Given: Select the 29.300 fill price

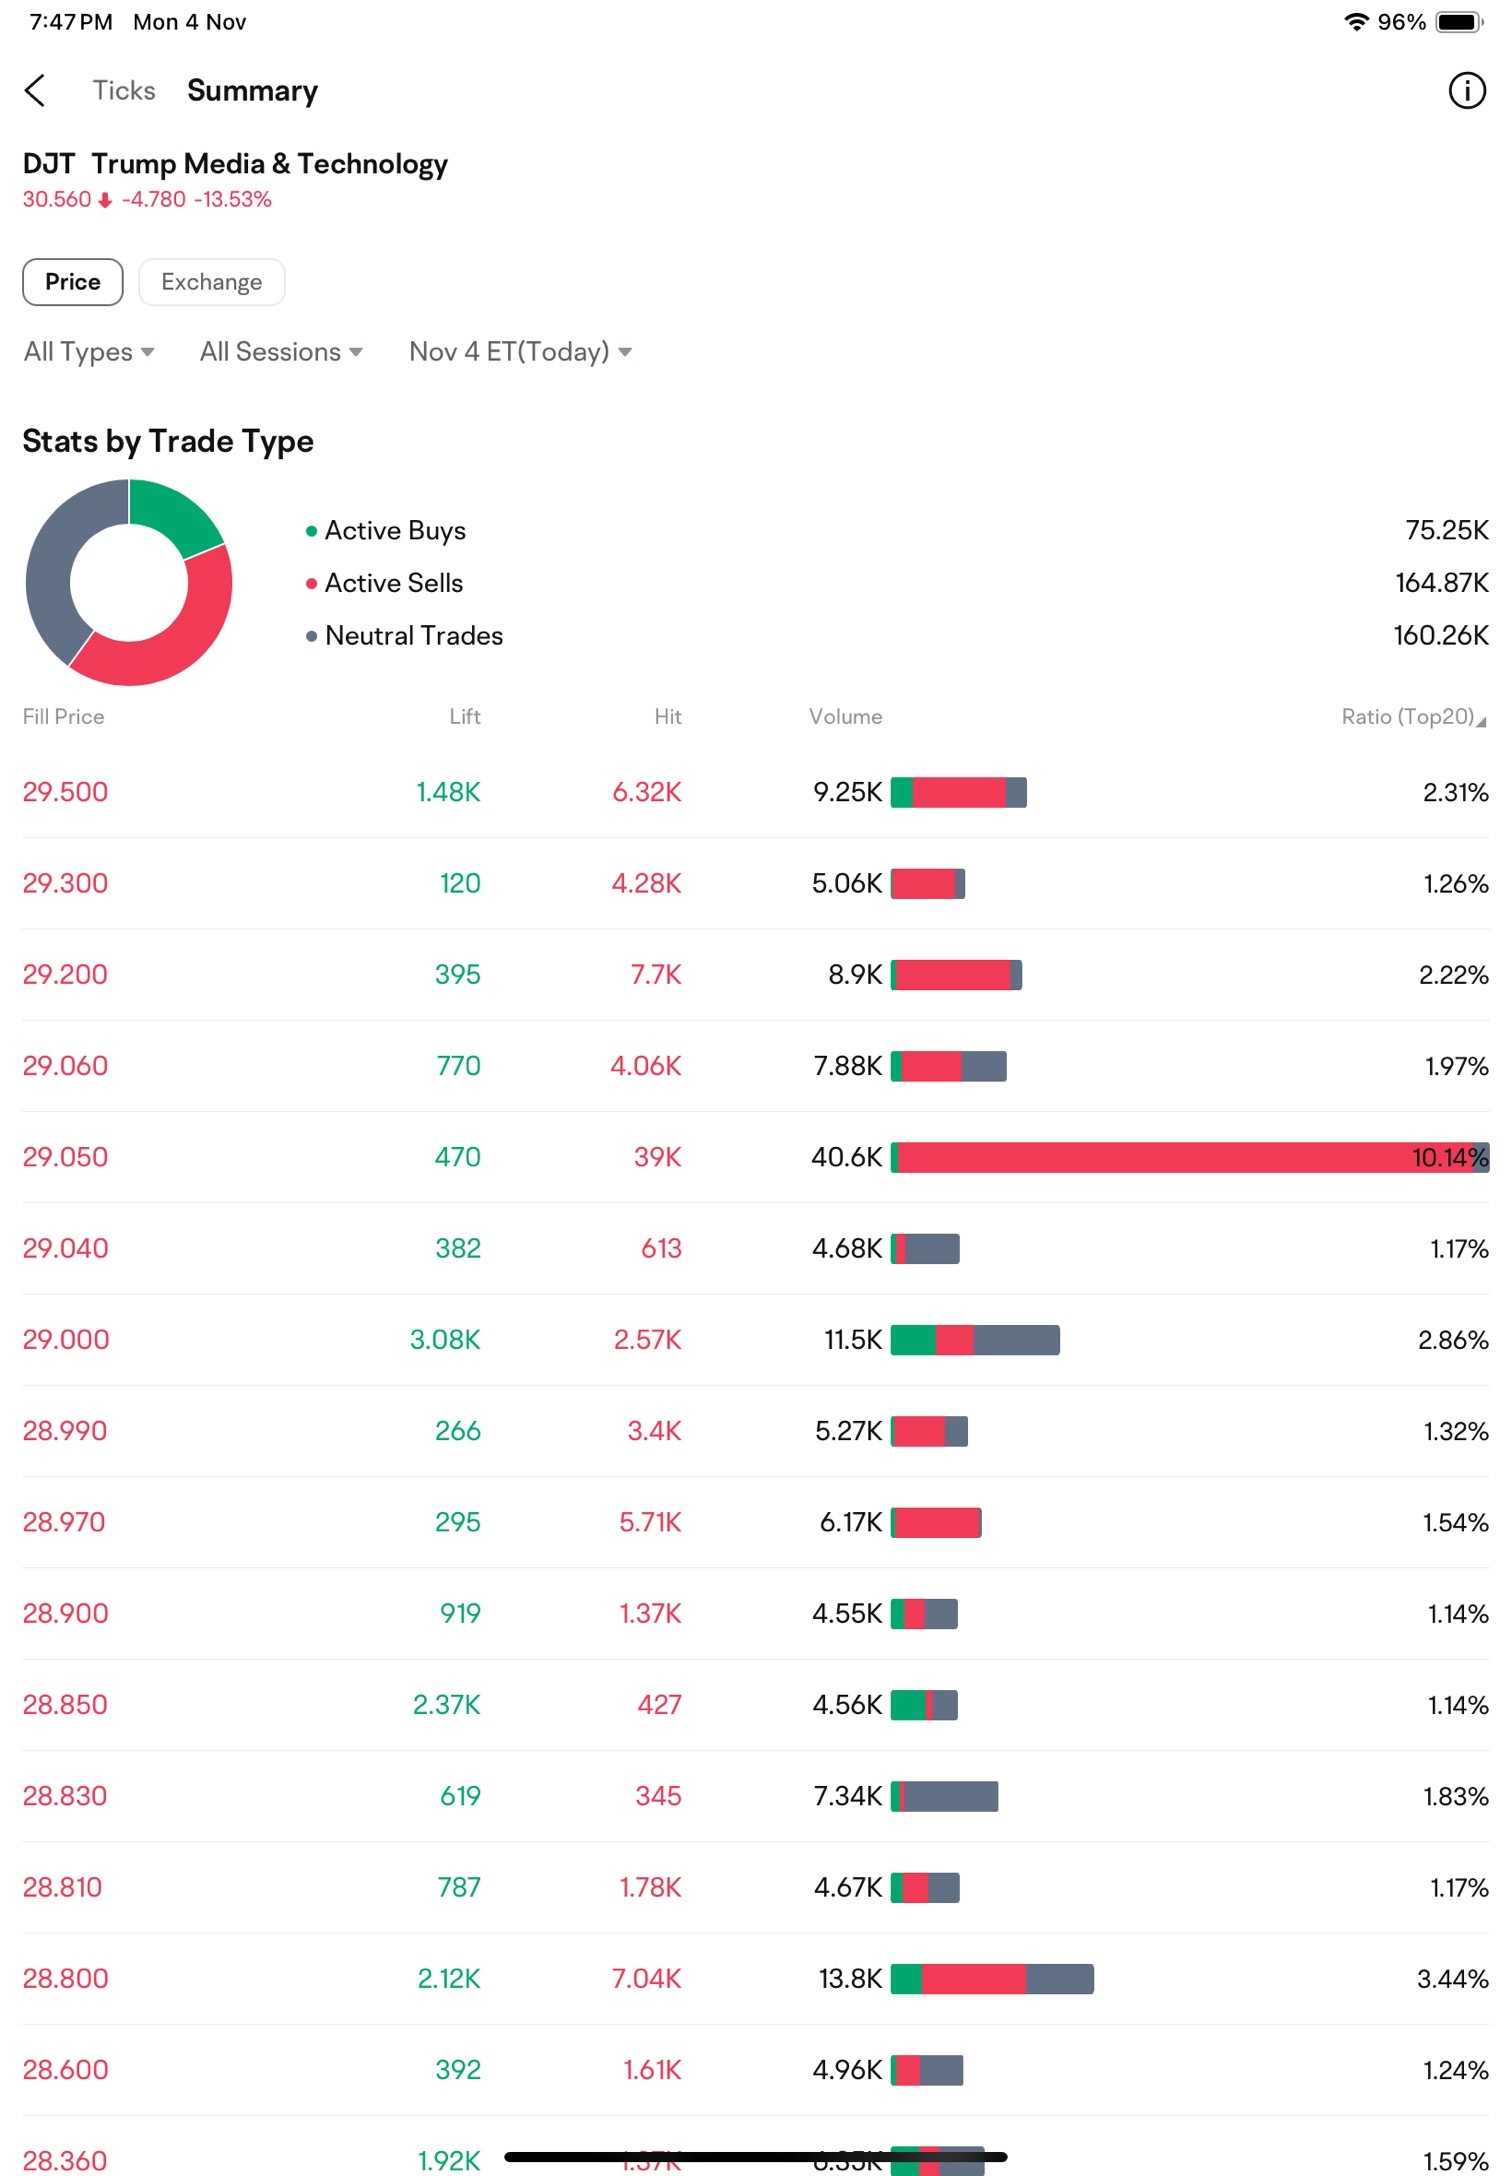Looking at the screenshot, I should [x=65, y=884].
